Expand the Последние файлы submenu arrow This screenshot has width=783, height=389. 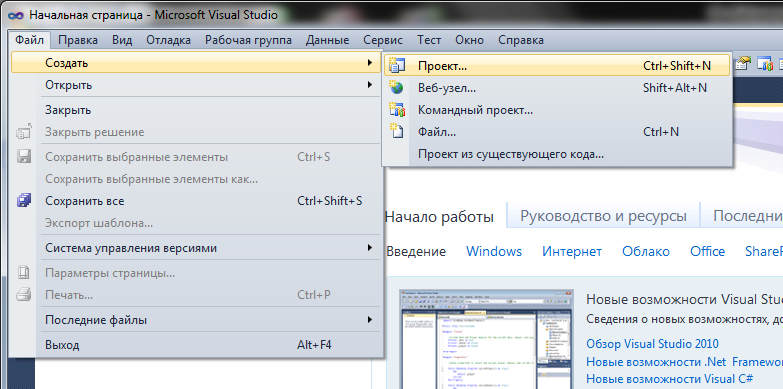pyautogui.click(x=370, y=320)
